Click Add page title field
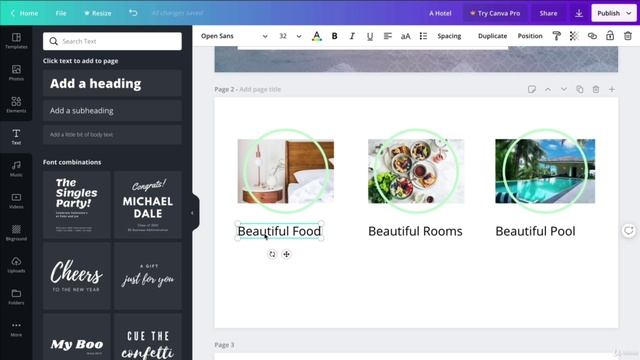 (260, 89)
